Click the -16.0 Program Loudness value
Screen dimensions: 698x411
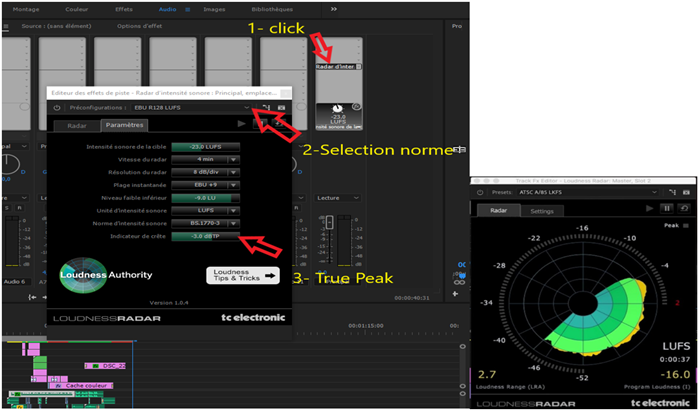click(x=675, y=374)
